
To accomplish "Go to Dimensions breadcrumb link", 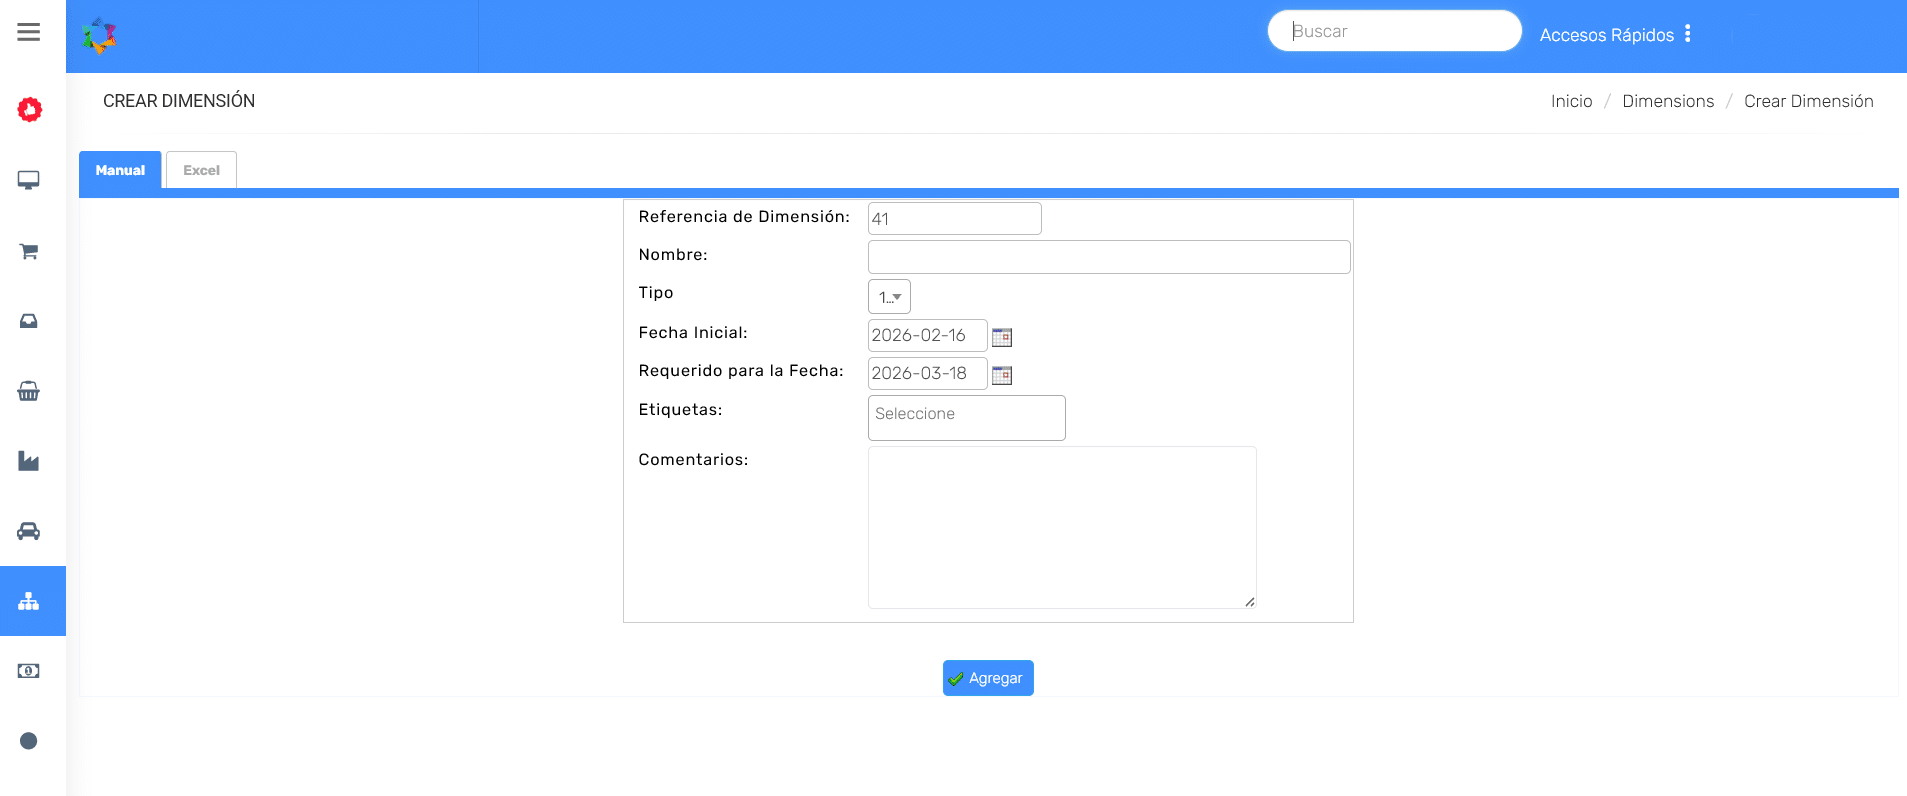I will tap(1668, 101).
